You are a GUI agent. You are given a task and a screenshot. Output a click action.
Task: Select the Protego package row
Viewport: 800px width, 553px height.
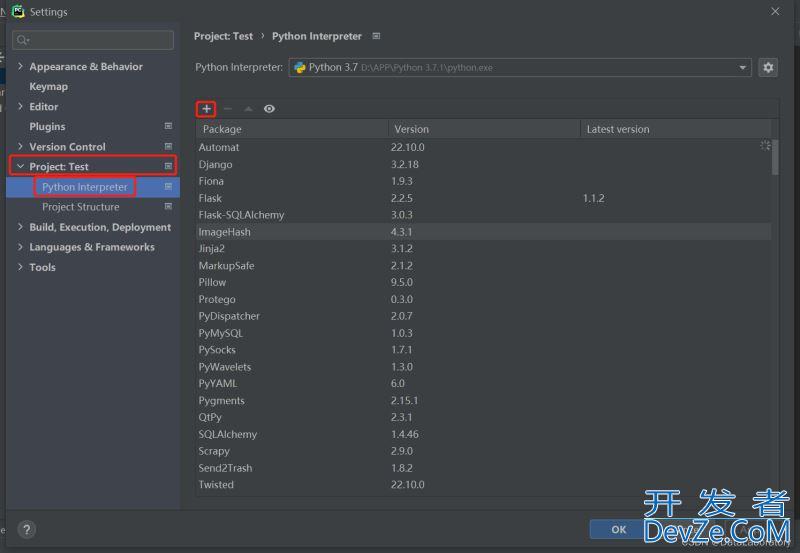484,299
